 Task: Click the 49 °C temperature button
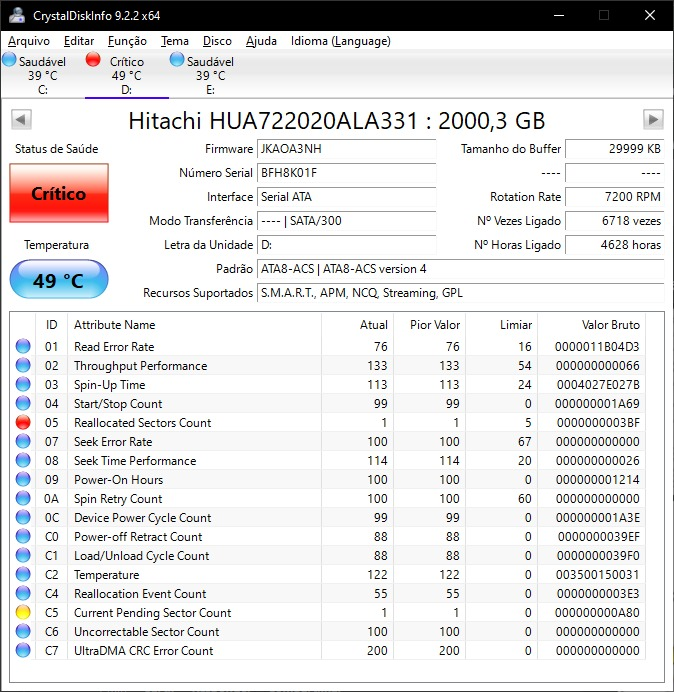59,280
